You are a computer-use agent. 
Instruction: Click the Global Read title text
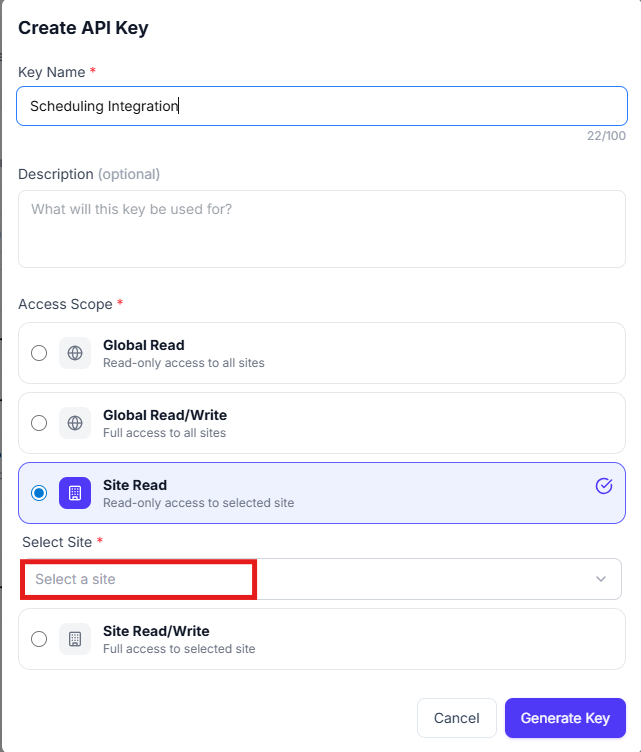pyautogui.click(x=144, y=345)
